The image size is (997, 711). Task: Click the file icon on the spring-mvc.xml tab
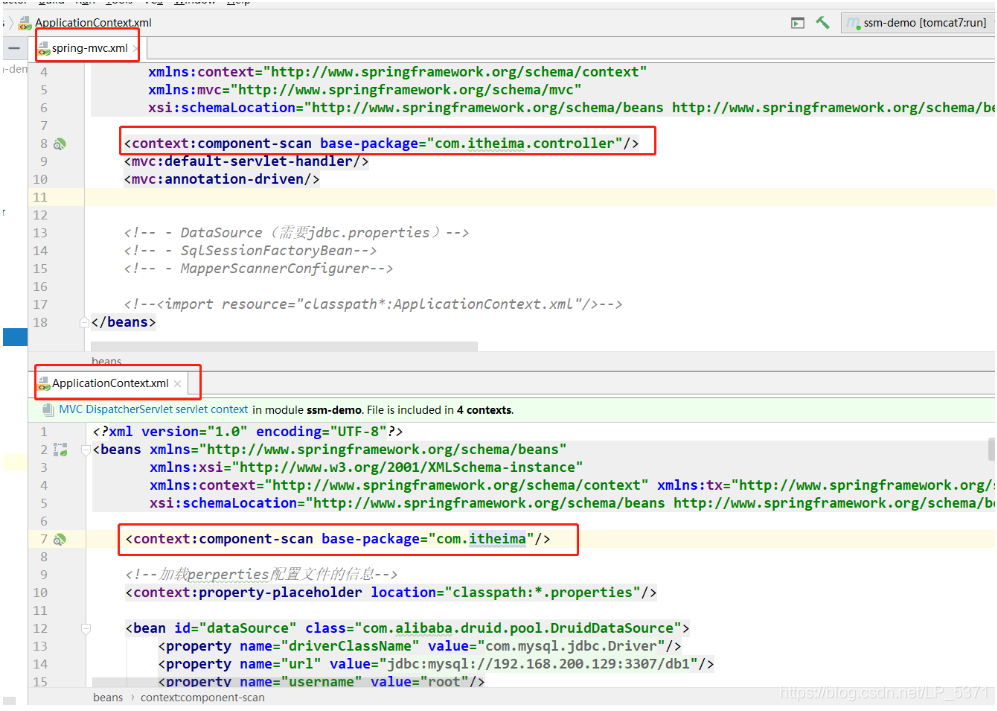click(44, 49)
